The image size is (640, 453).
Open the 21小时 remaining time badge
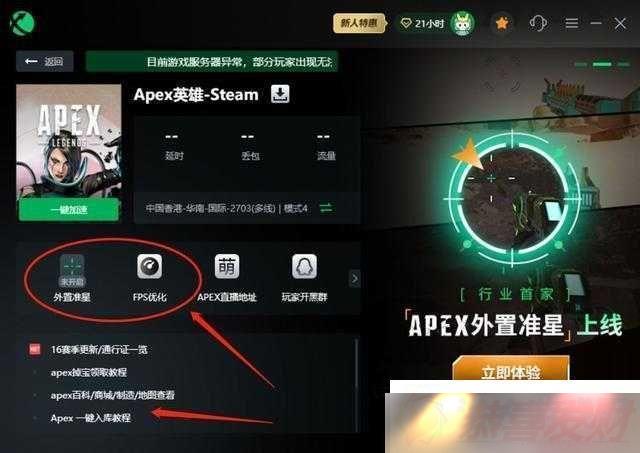pyautogui.click(x=423, y=23)
